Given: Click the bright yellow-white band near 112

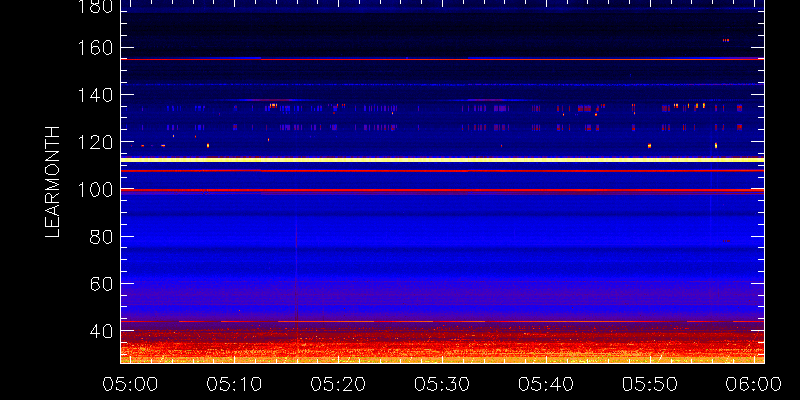Looking at the screenshot, I should click(x=442, y=160).
